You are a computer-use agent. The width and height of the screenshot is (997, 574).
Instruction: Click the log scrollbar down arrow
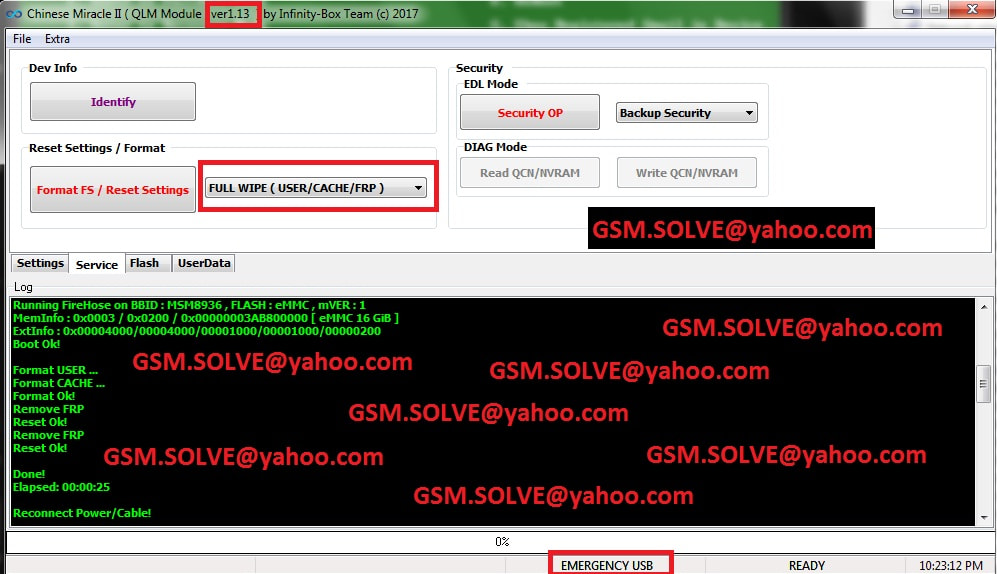(x=983, y=516)
